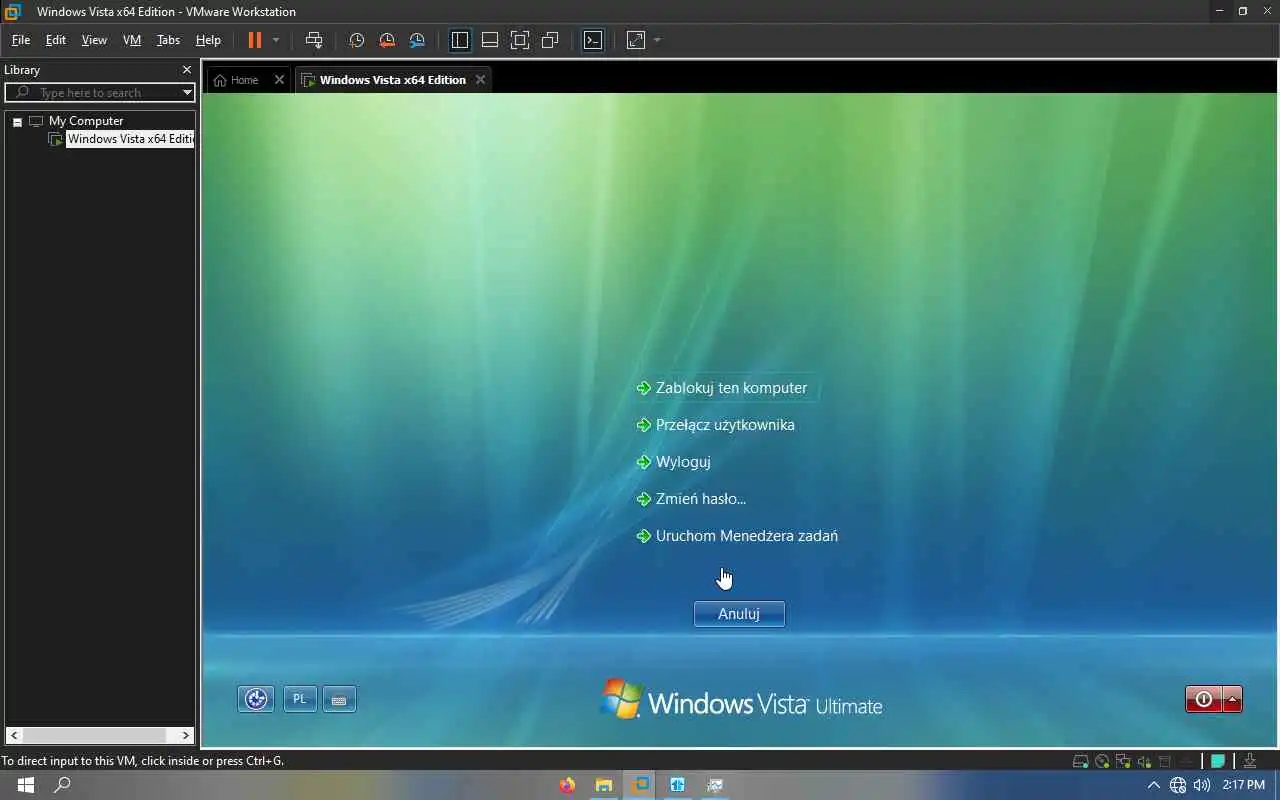
Task: Close the Home tab
Action: [279, 80]
